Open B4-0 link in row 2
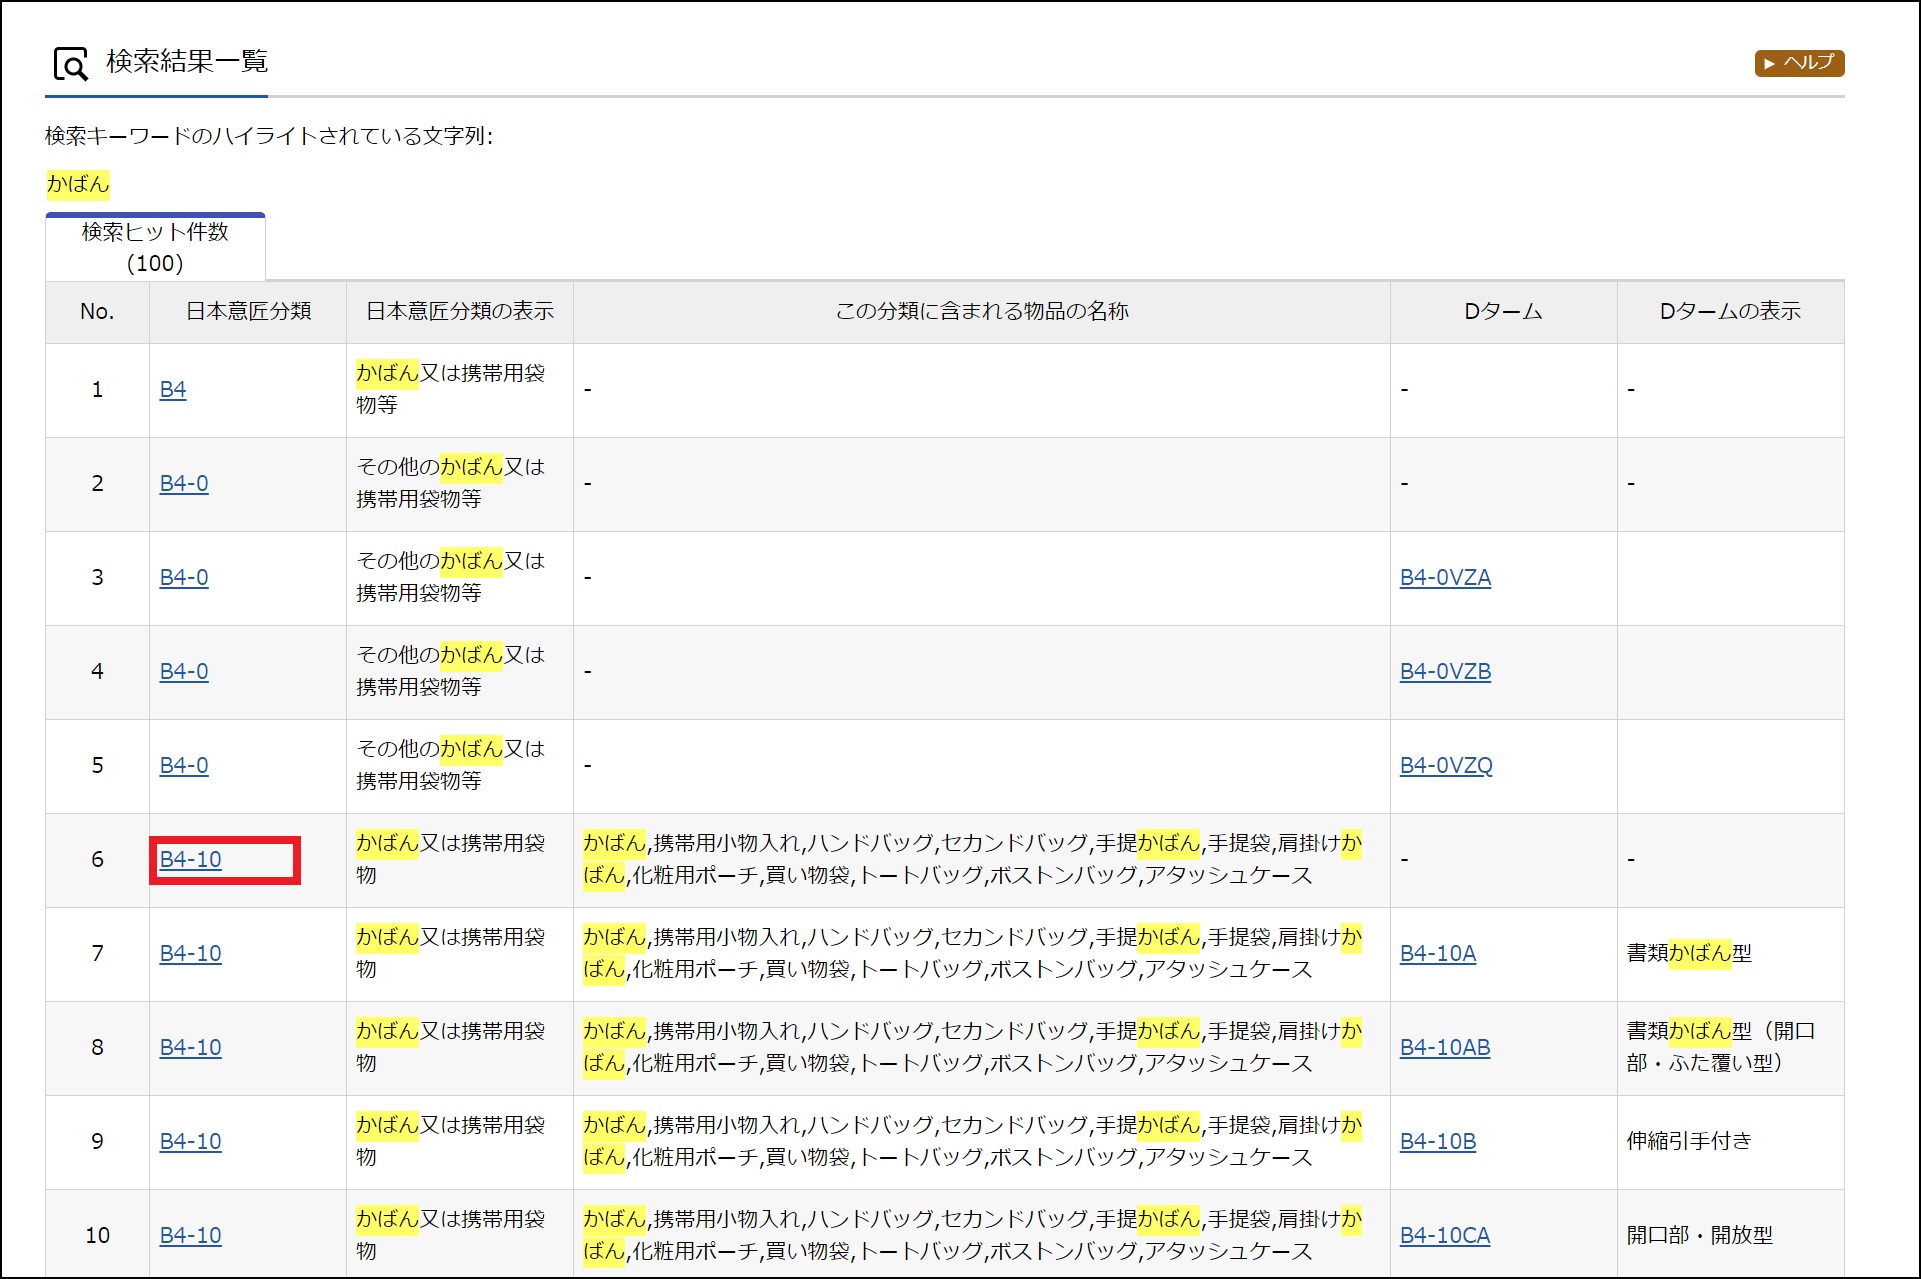1921x1279 pixels. click(x=184, y=484)
